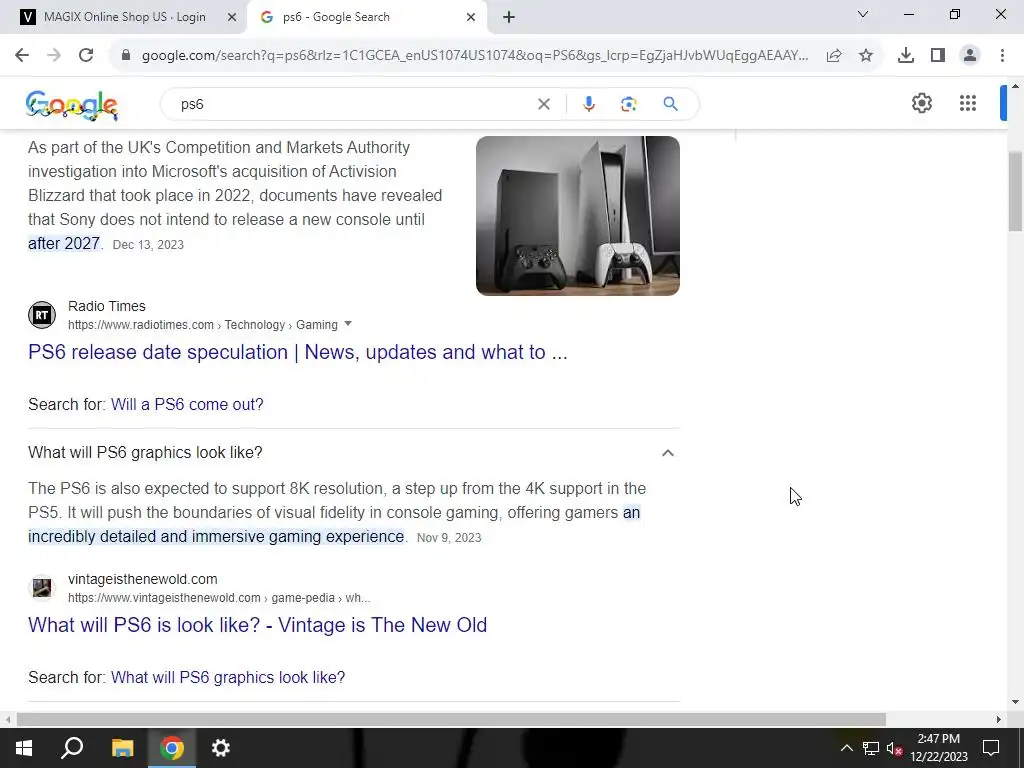Viewport: 1024px width, 768px height.
Task: Click the scroll-right arrow of the horizontal scrollbar
Action: [999, 719]
